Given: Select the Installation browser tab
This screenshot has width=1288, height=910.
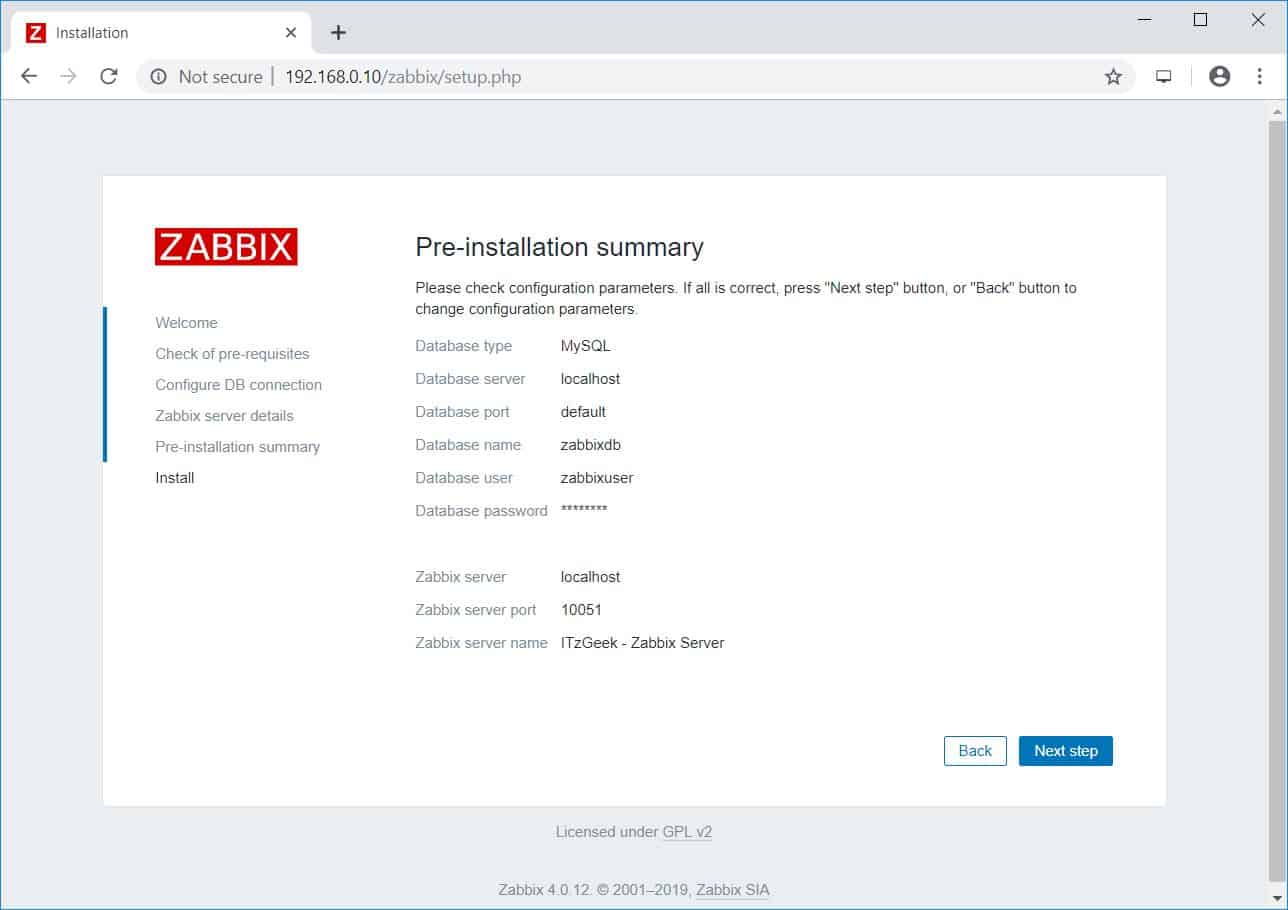Looking at the screenshot, I should coord(162,33).
